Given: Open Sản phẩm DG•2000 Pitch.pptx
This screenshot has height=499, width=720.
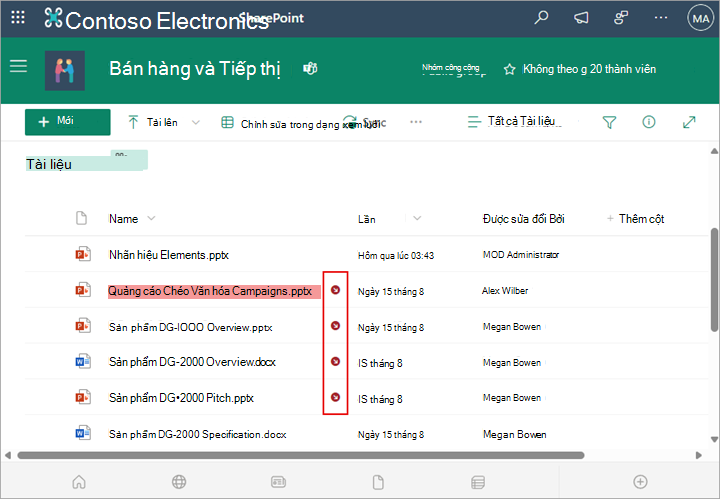Looking at the screenshot, I should 181,398.
